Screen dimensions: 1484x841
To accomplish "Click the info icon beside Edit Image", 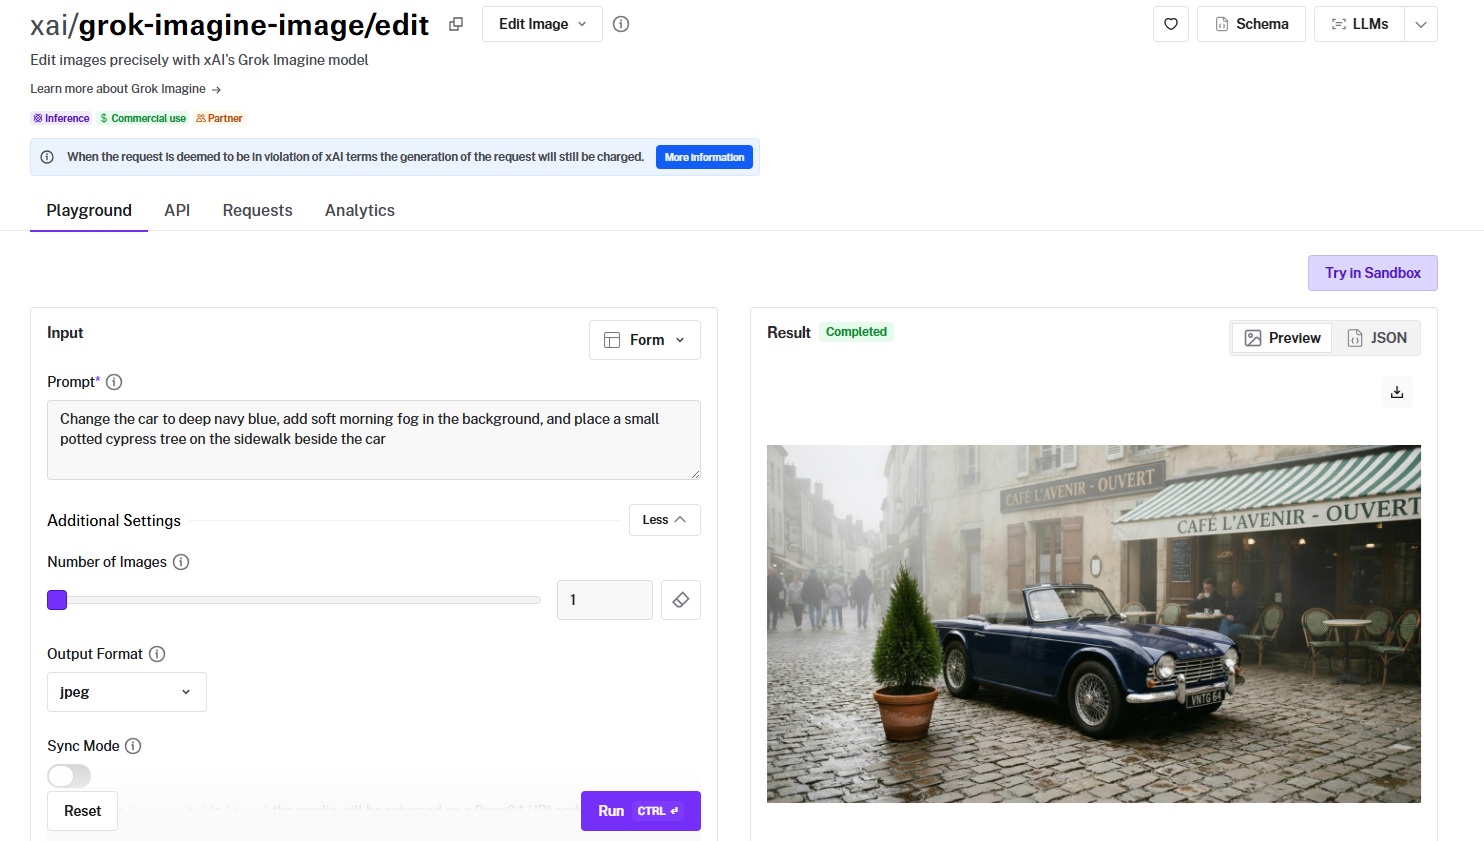I will coord(621,24).
